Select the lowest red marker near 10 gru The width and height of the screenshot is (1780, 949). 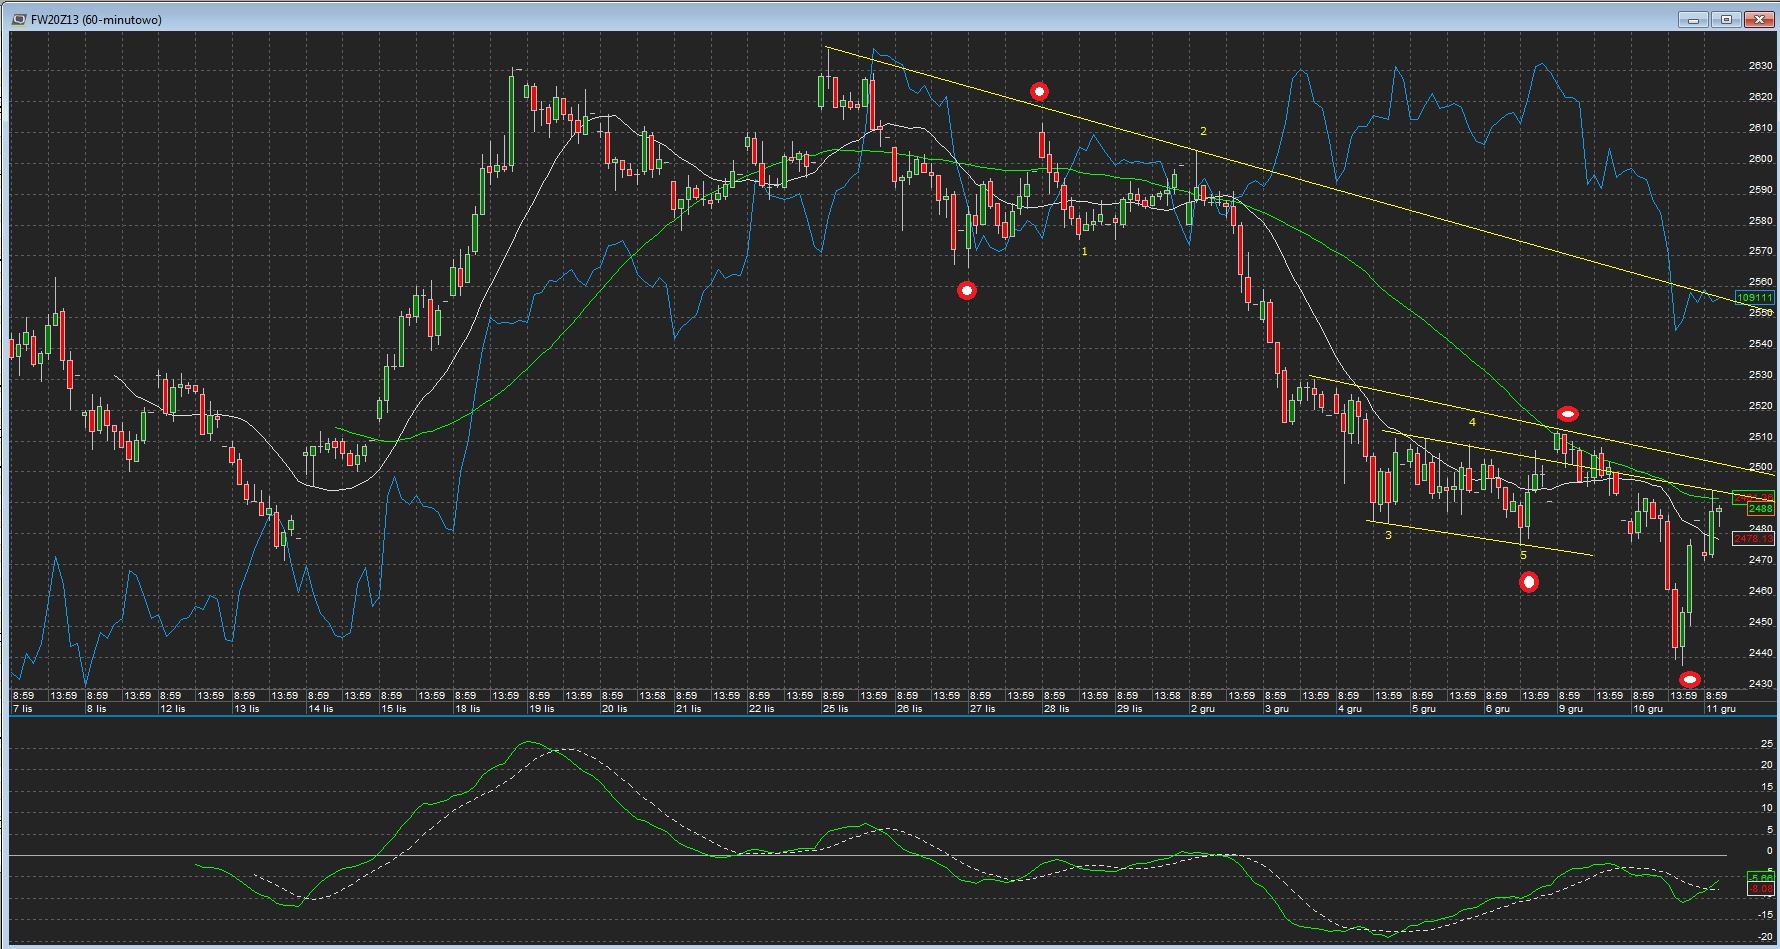(x=1689, y=680)
